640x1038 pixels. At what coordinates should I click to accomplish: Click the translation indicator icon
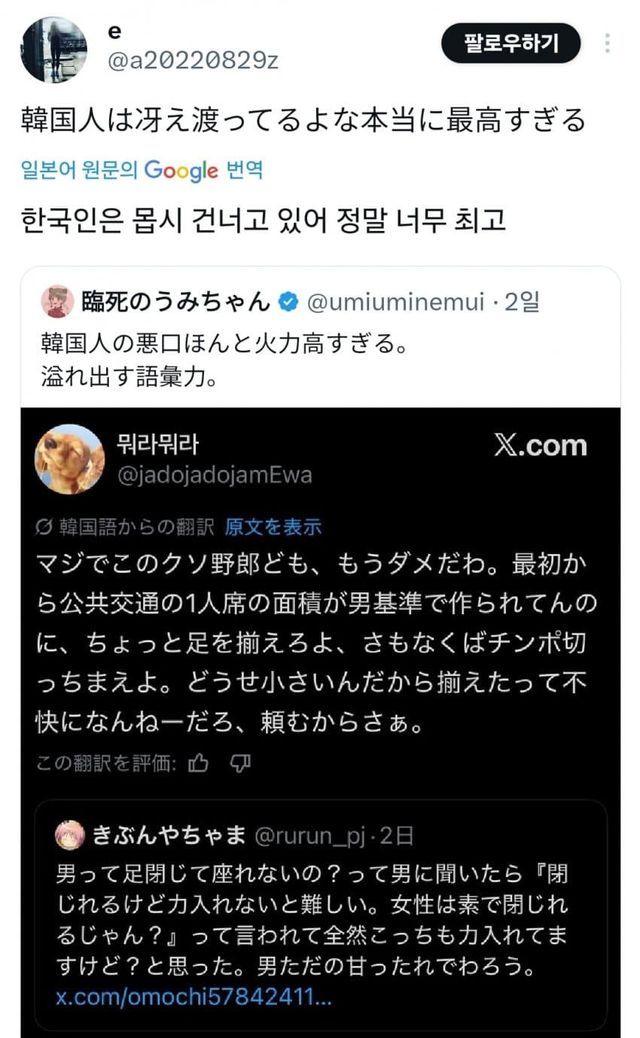43,527
